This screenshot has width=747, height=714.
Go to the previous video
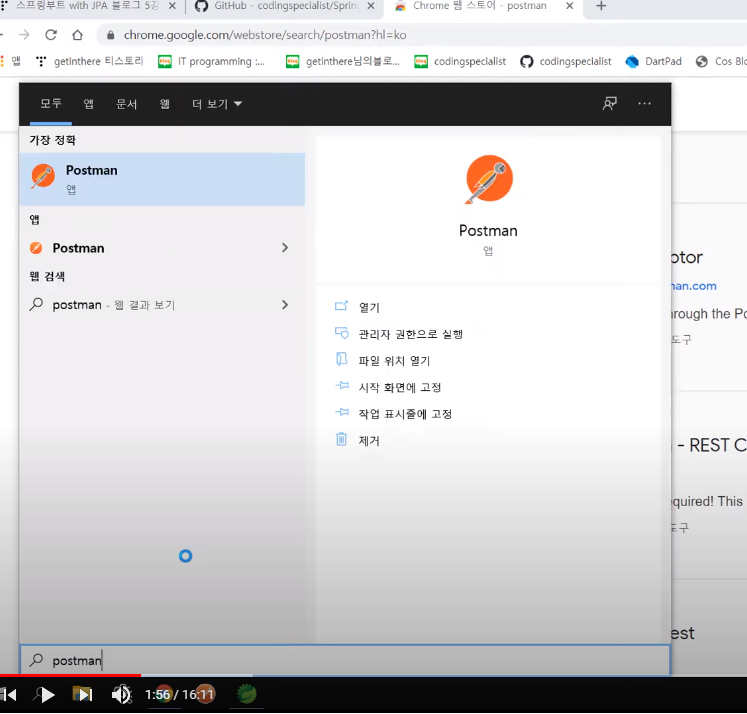click(9, 696)
